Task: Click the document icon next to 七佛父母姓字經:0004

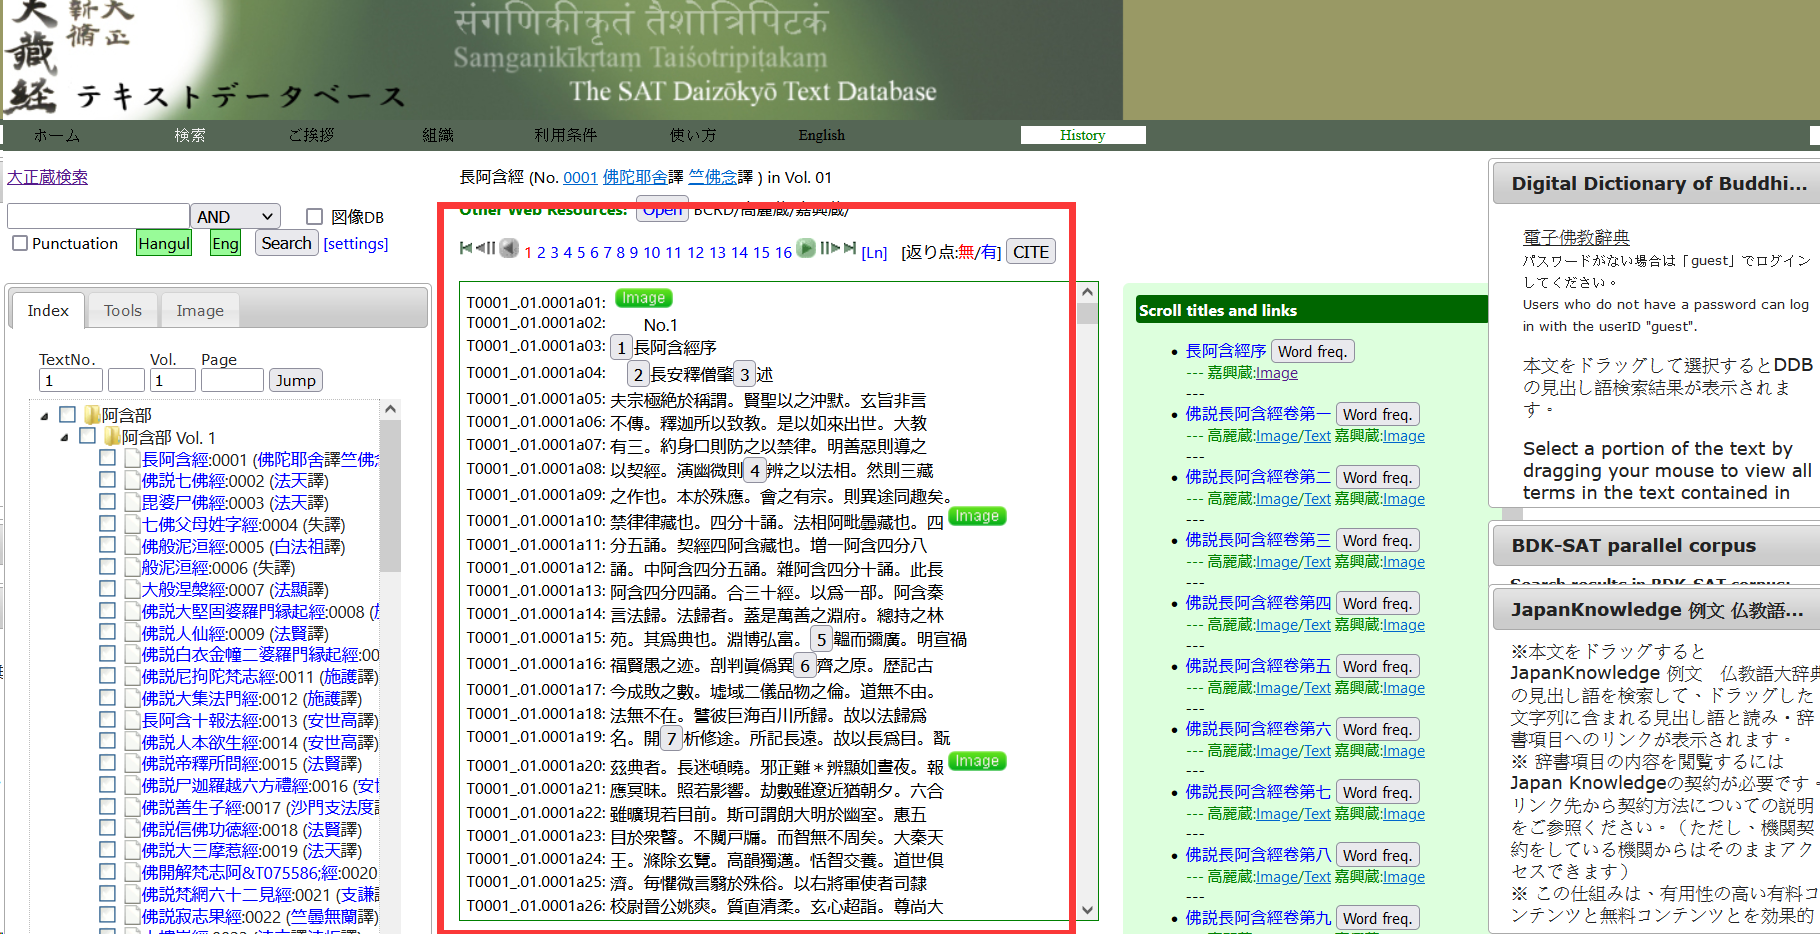Action: 133,524
